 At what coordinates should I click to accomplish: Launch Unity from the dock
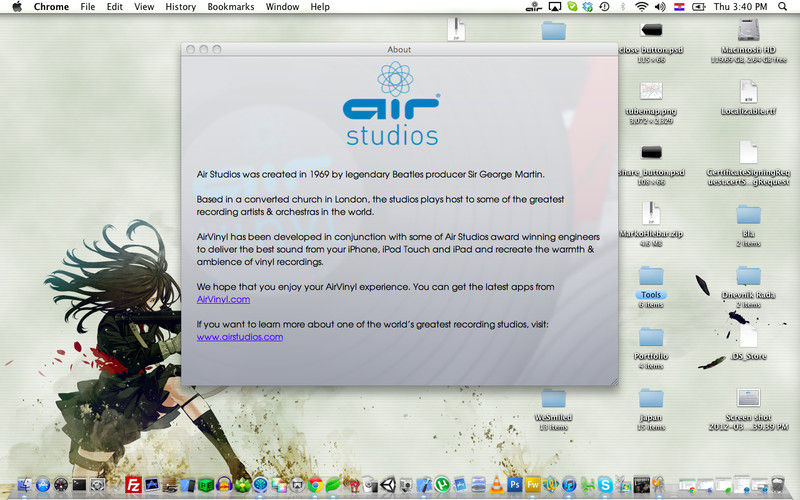388,485
